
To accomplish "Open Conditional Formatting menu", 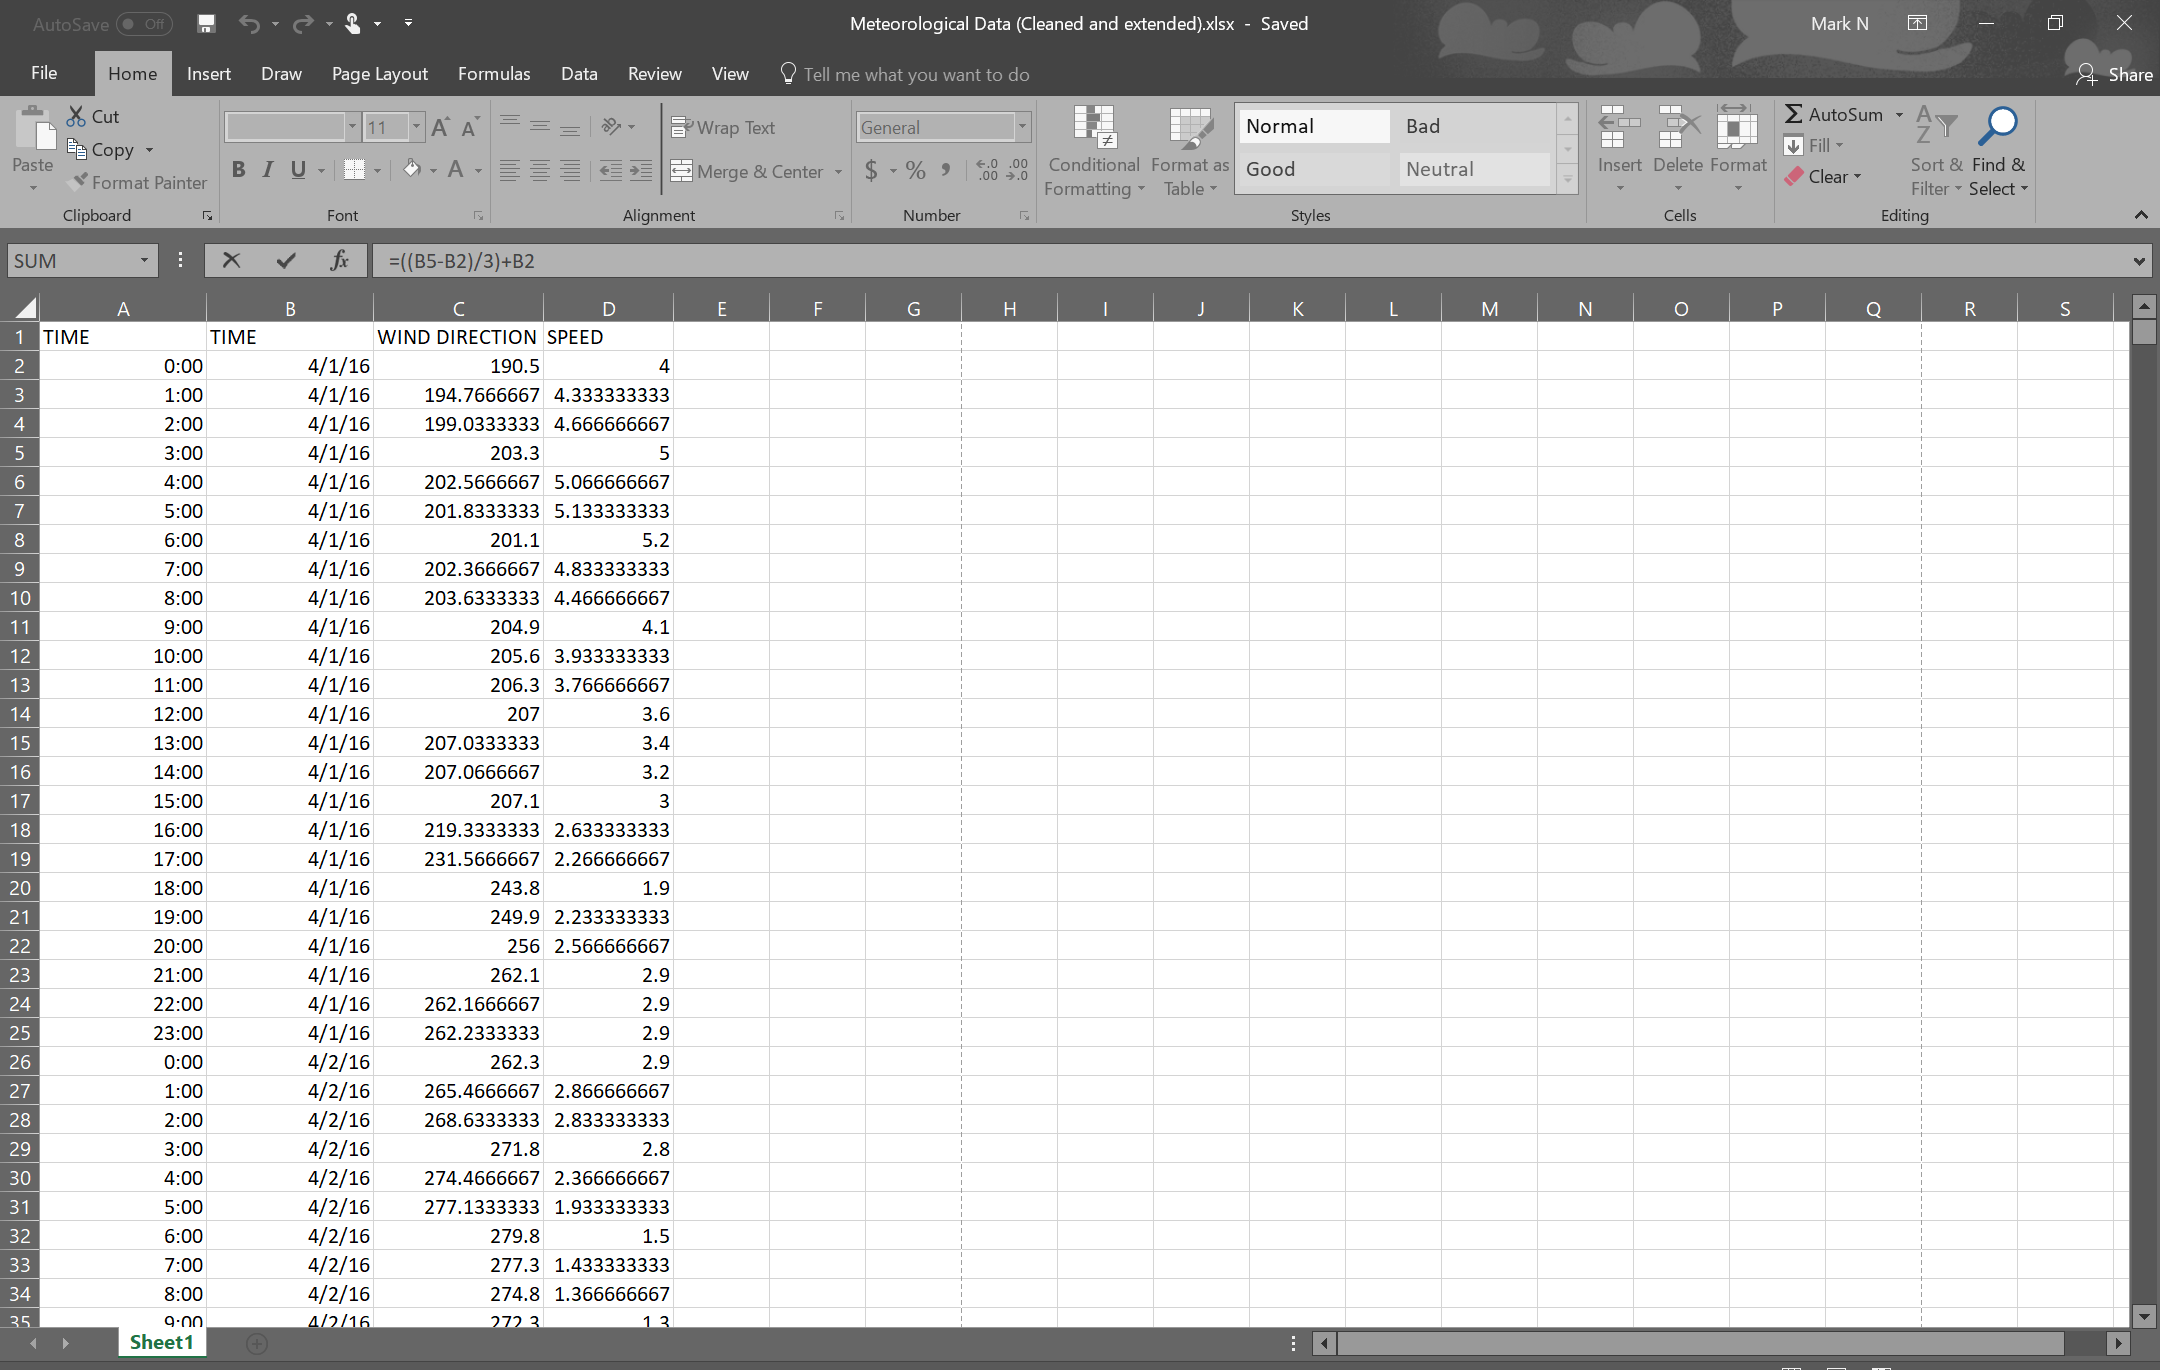I will (1094, 151).
